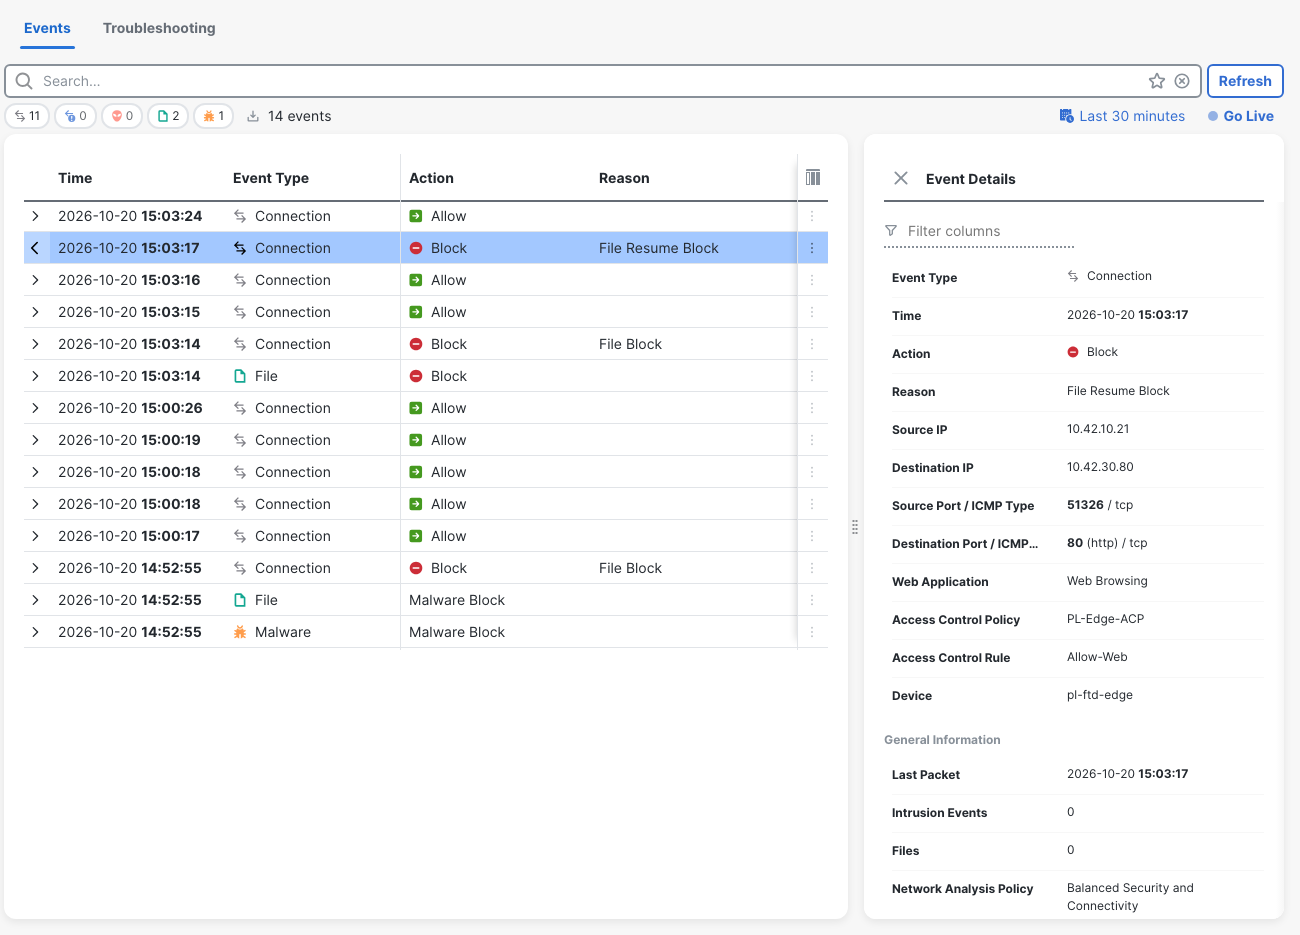Sort by the Event Type column header

coord(271,178)
